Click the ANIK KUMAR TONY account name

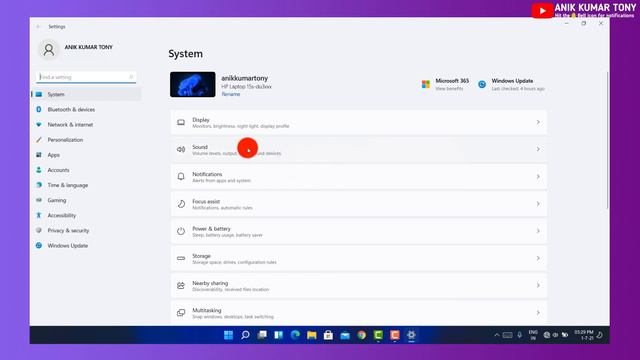pos(89,47)
